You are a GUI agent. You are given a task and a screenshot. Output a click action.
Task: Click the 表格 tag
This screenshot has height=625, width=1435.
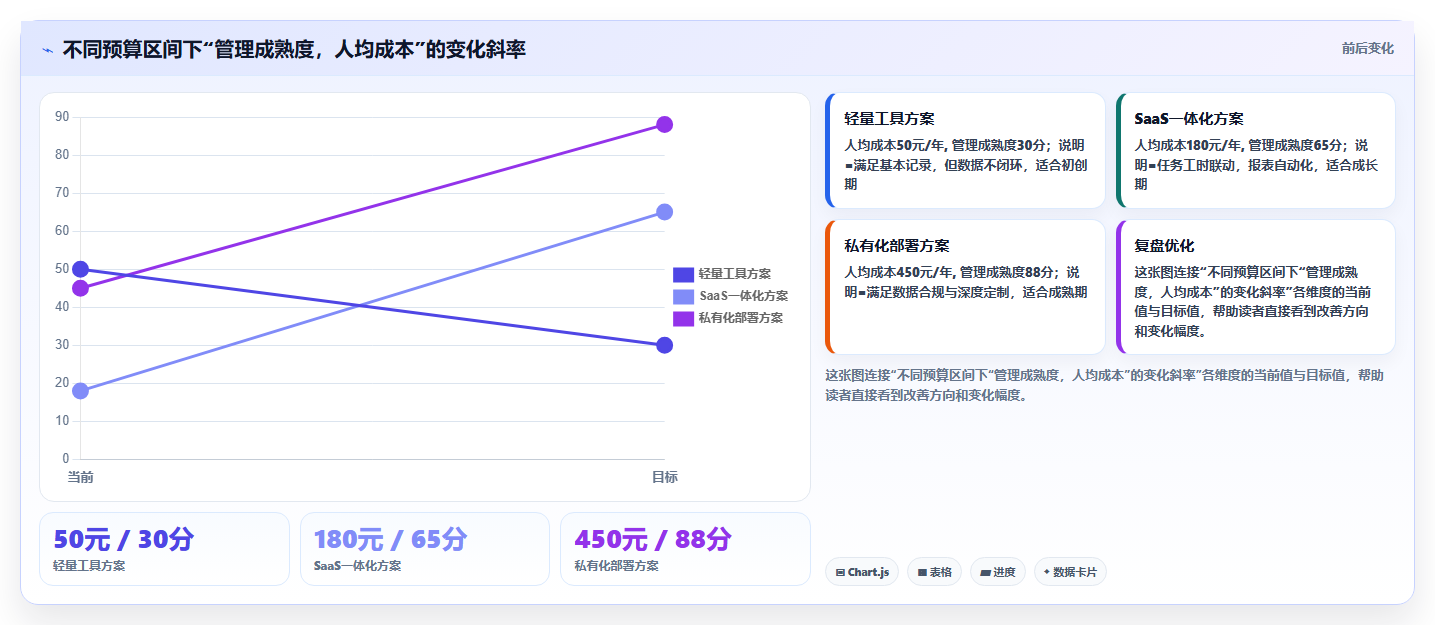[x=934, y=572]
